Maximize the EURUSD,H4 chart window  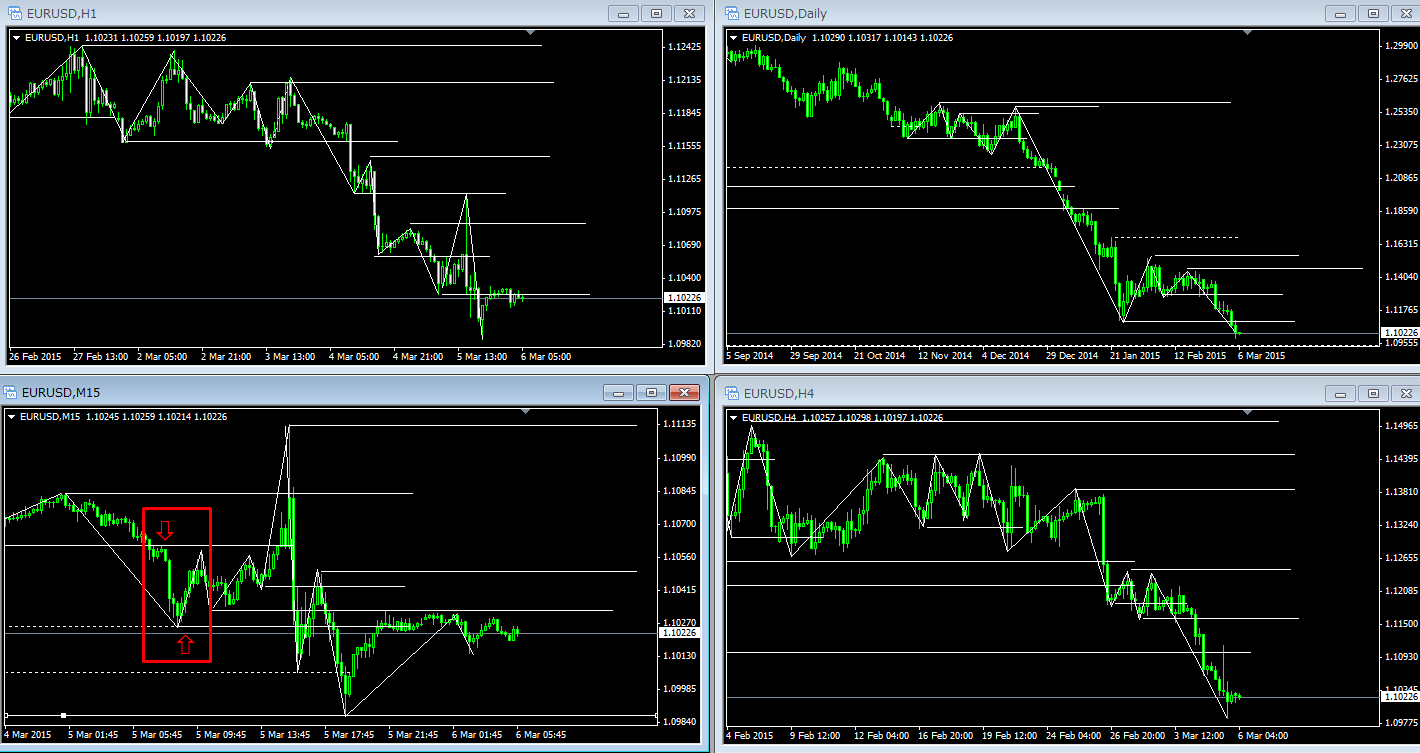tap(1373, 393)
